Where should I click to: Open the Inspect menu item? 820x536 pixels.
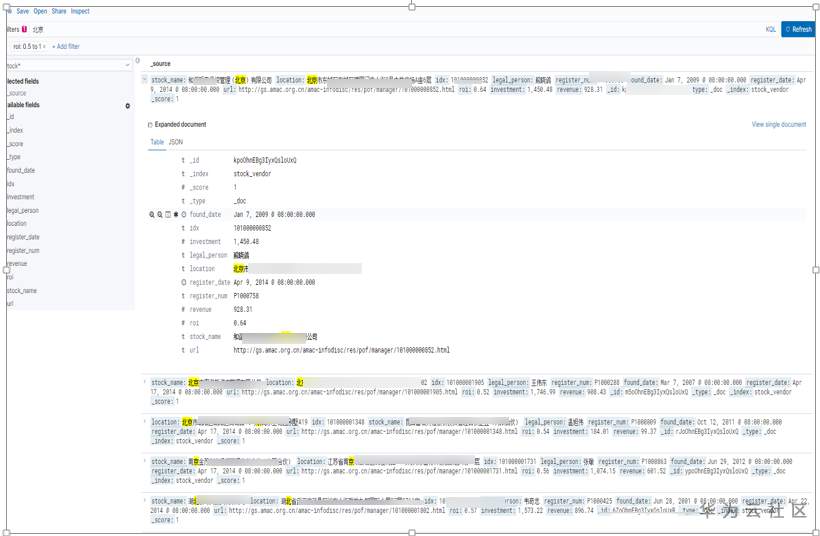coord(80,11)
